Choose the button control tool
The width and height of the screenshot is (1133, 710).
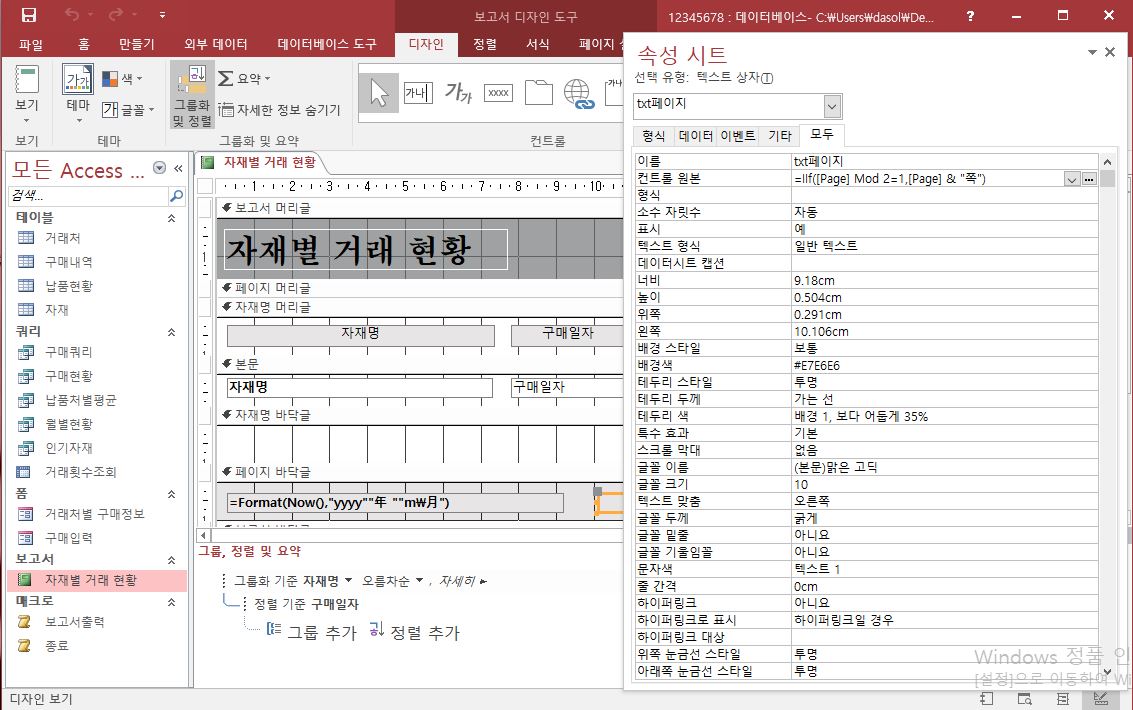click(x=498, y=93)
